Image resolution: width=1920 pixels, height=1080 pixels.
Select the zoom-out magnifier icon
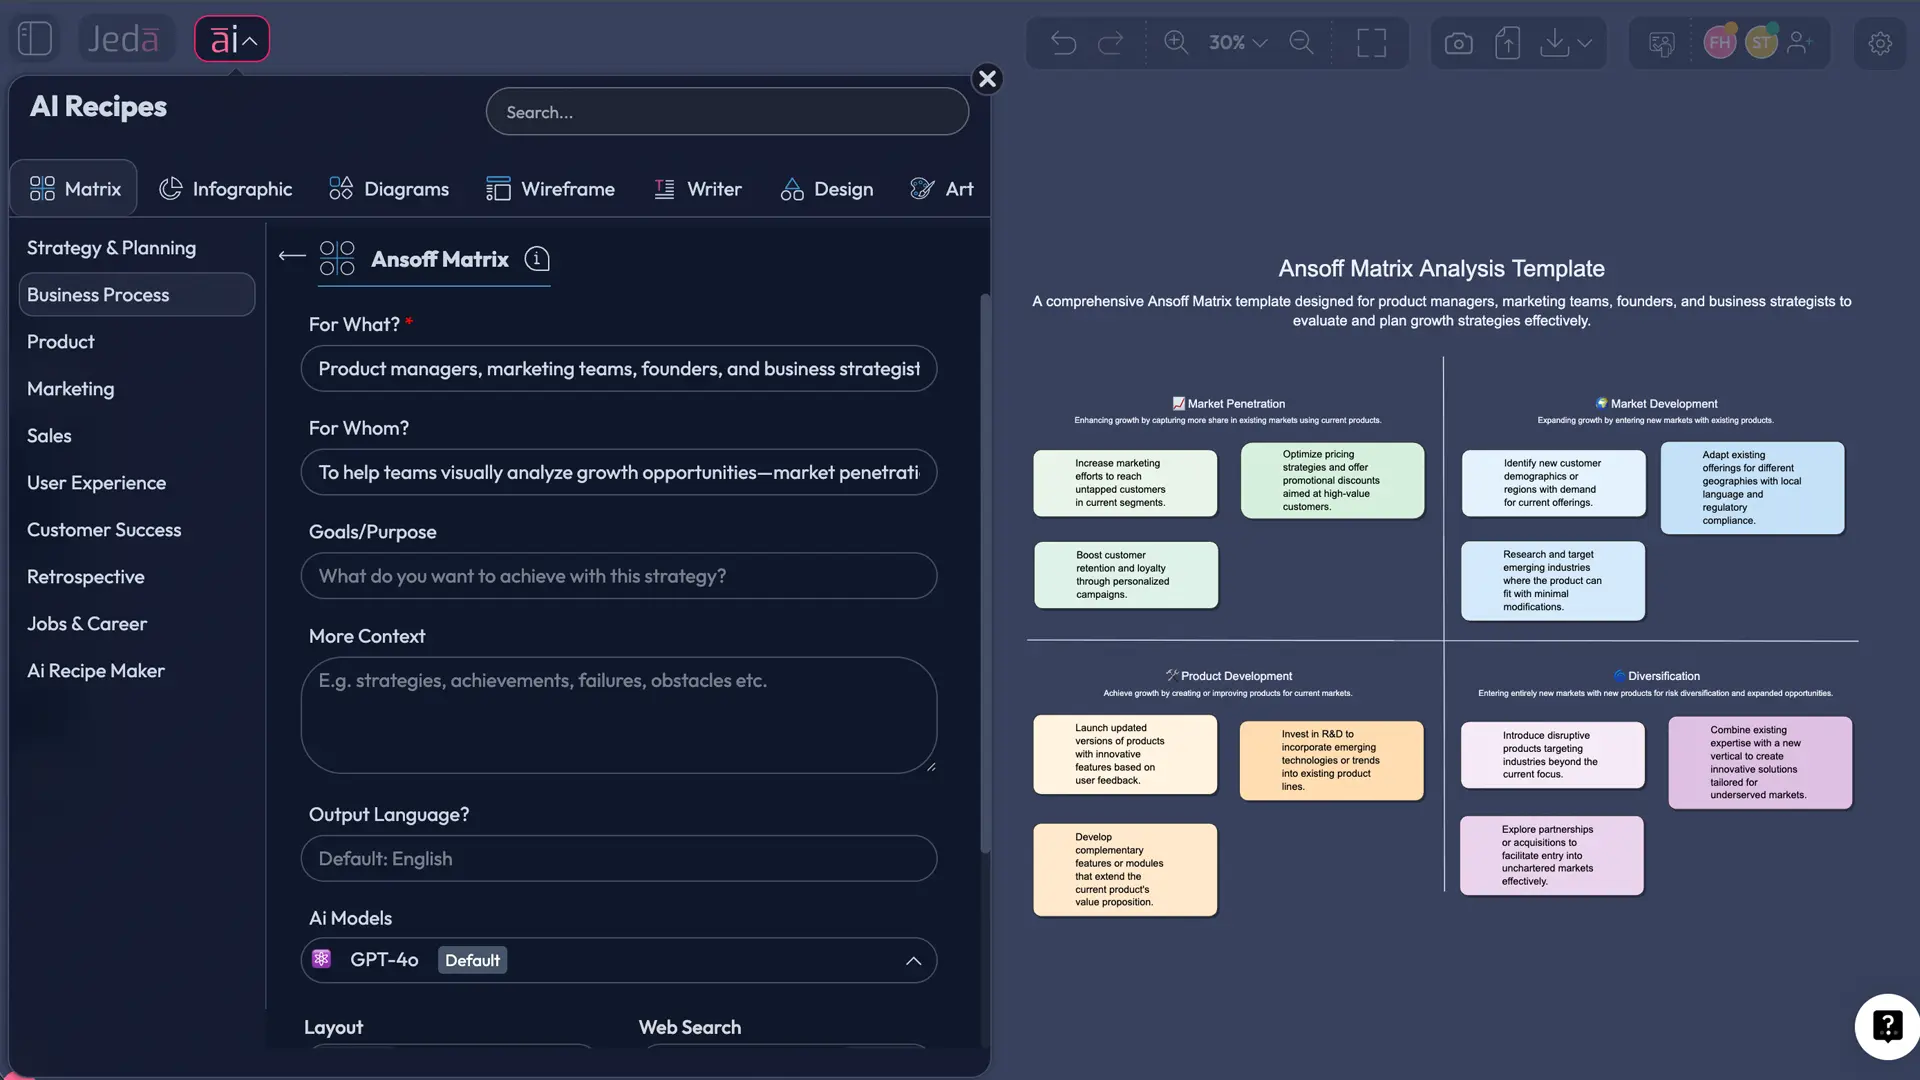pos(1302,42)
